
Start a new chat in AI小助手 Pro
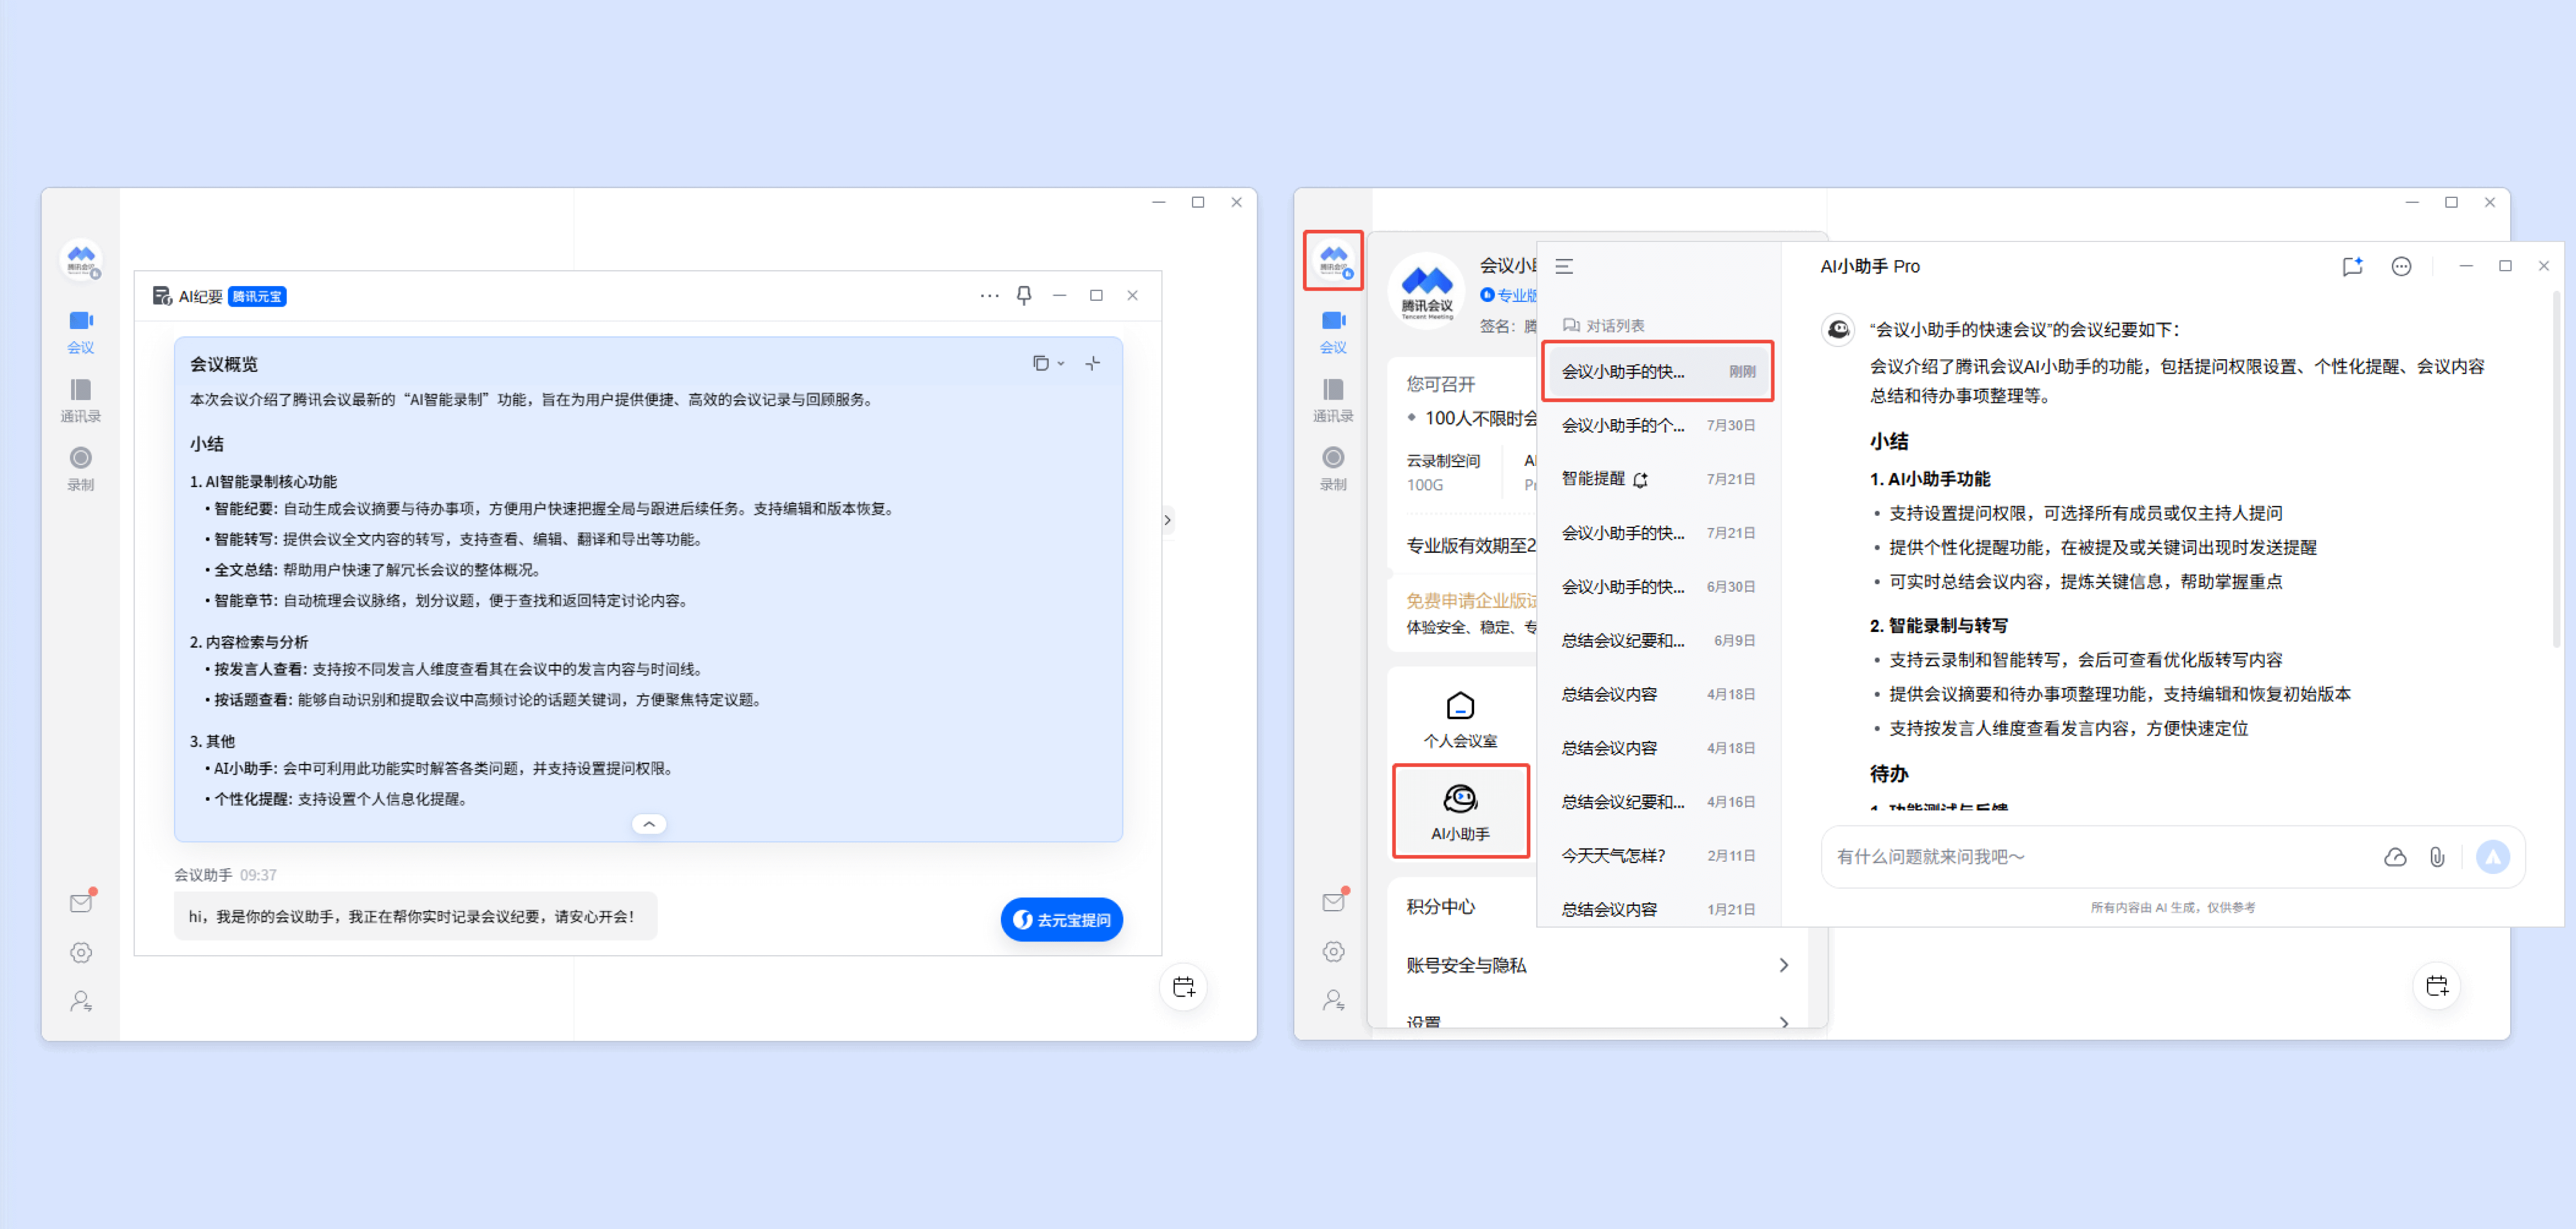tap(2351, 266)
